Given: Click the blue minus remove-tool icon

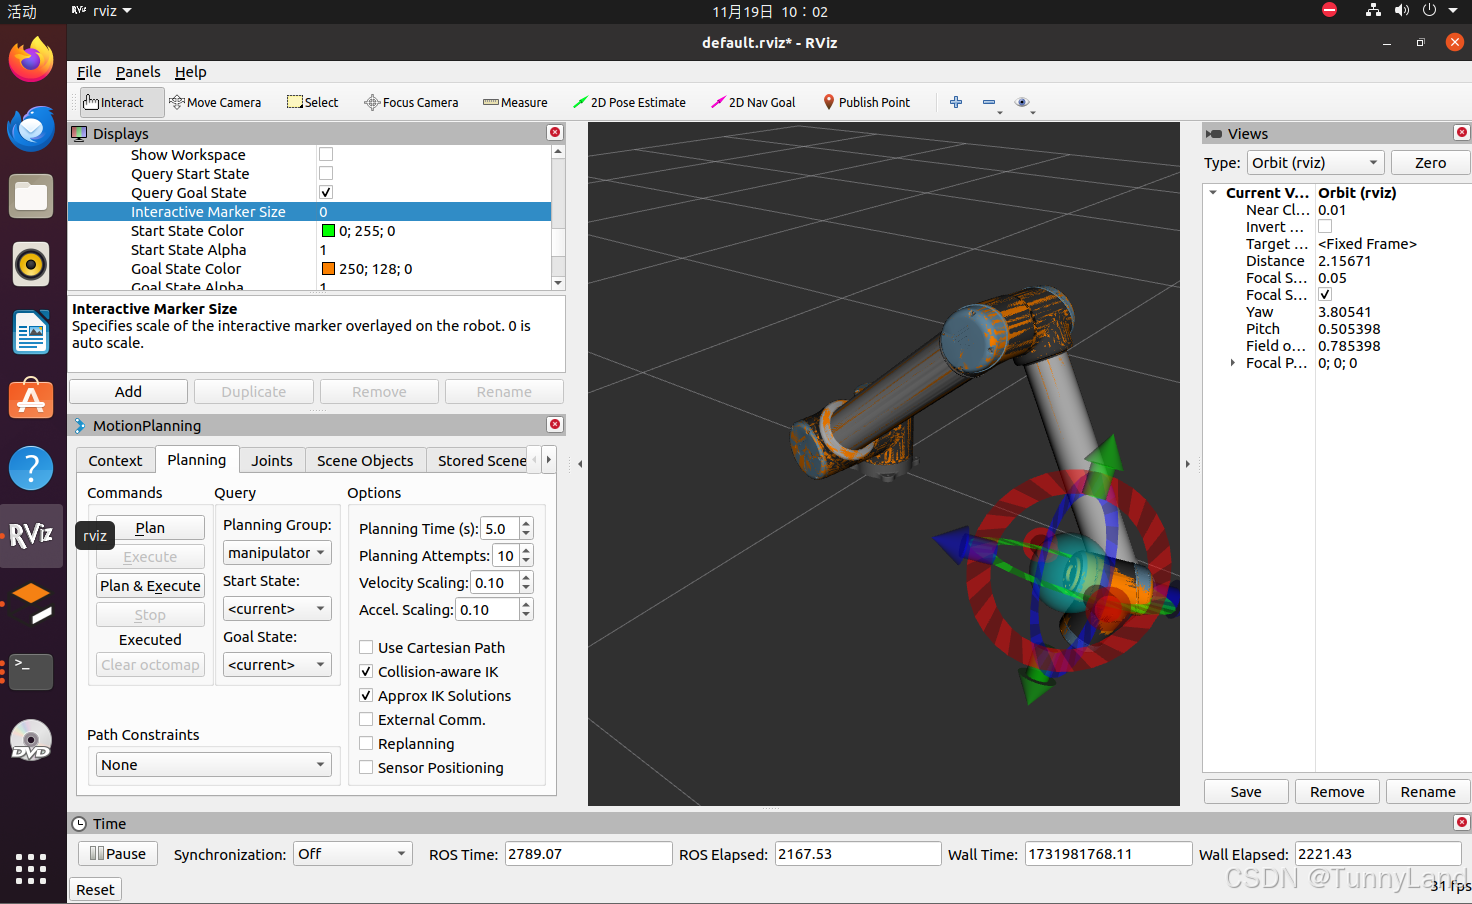Looking at the screenshot, I should point(989,102).
